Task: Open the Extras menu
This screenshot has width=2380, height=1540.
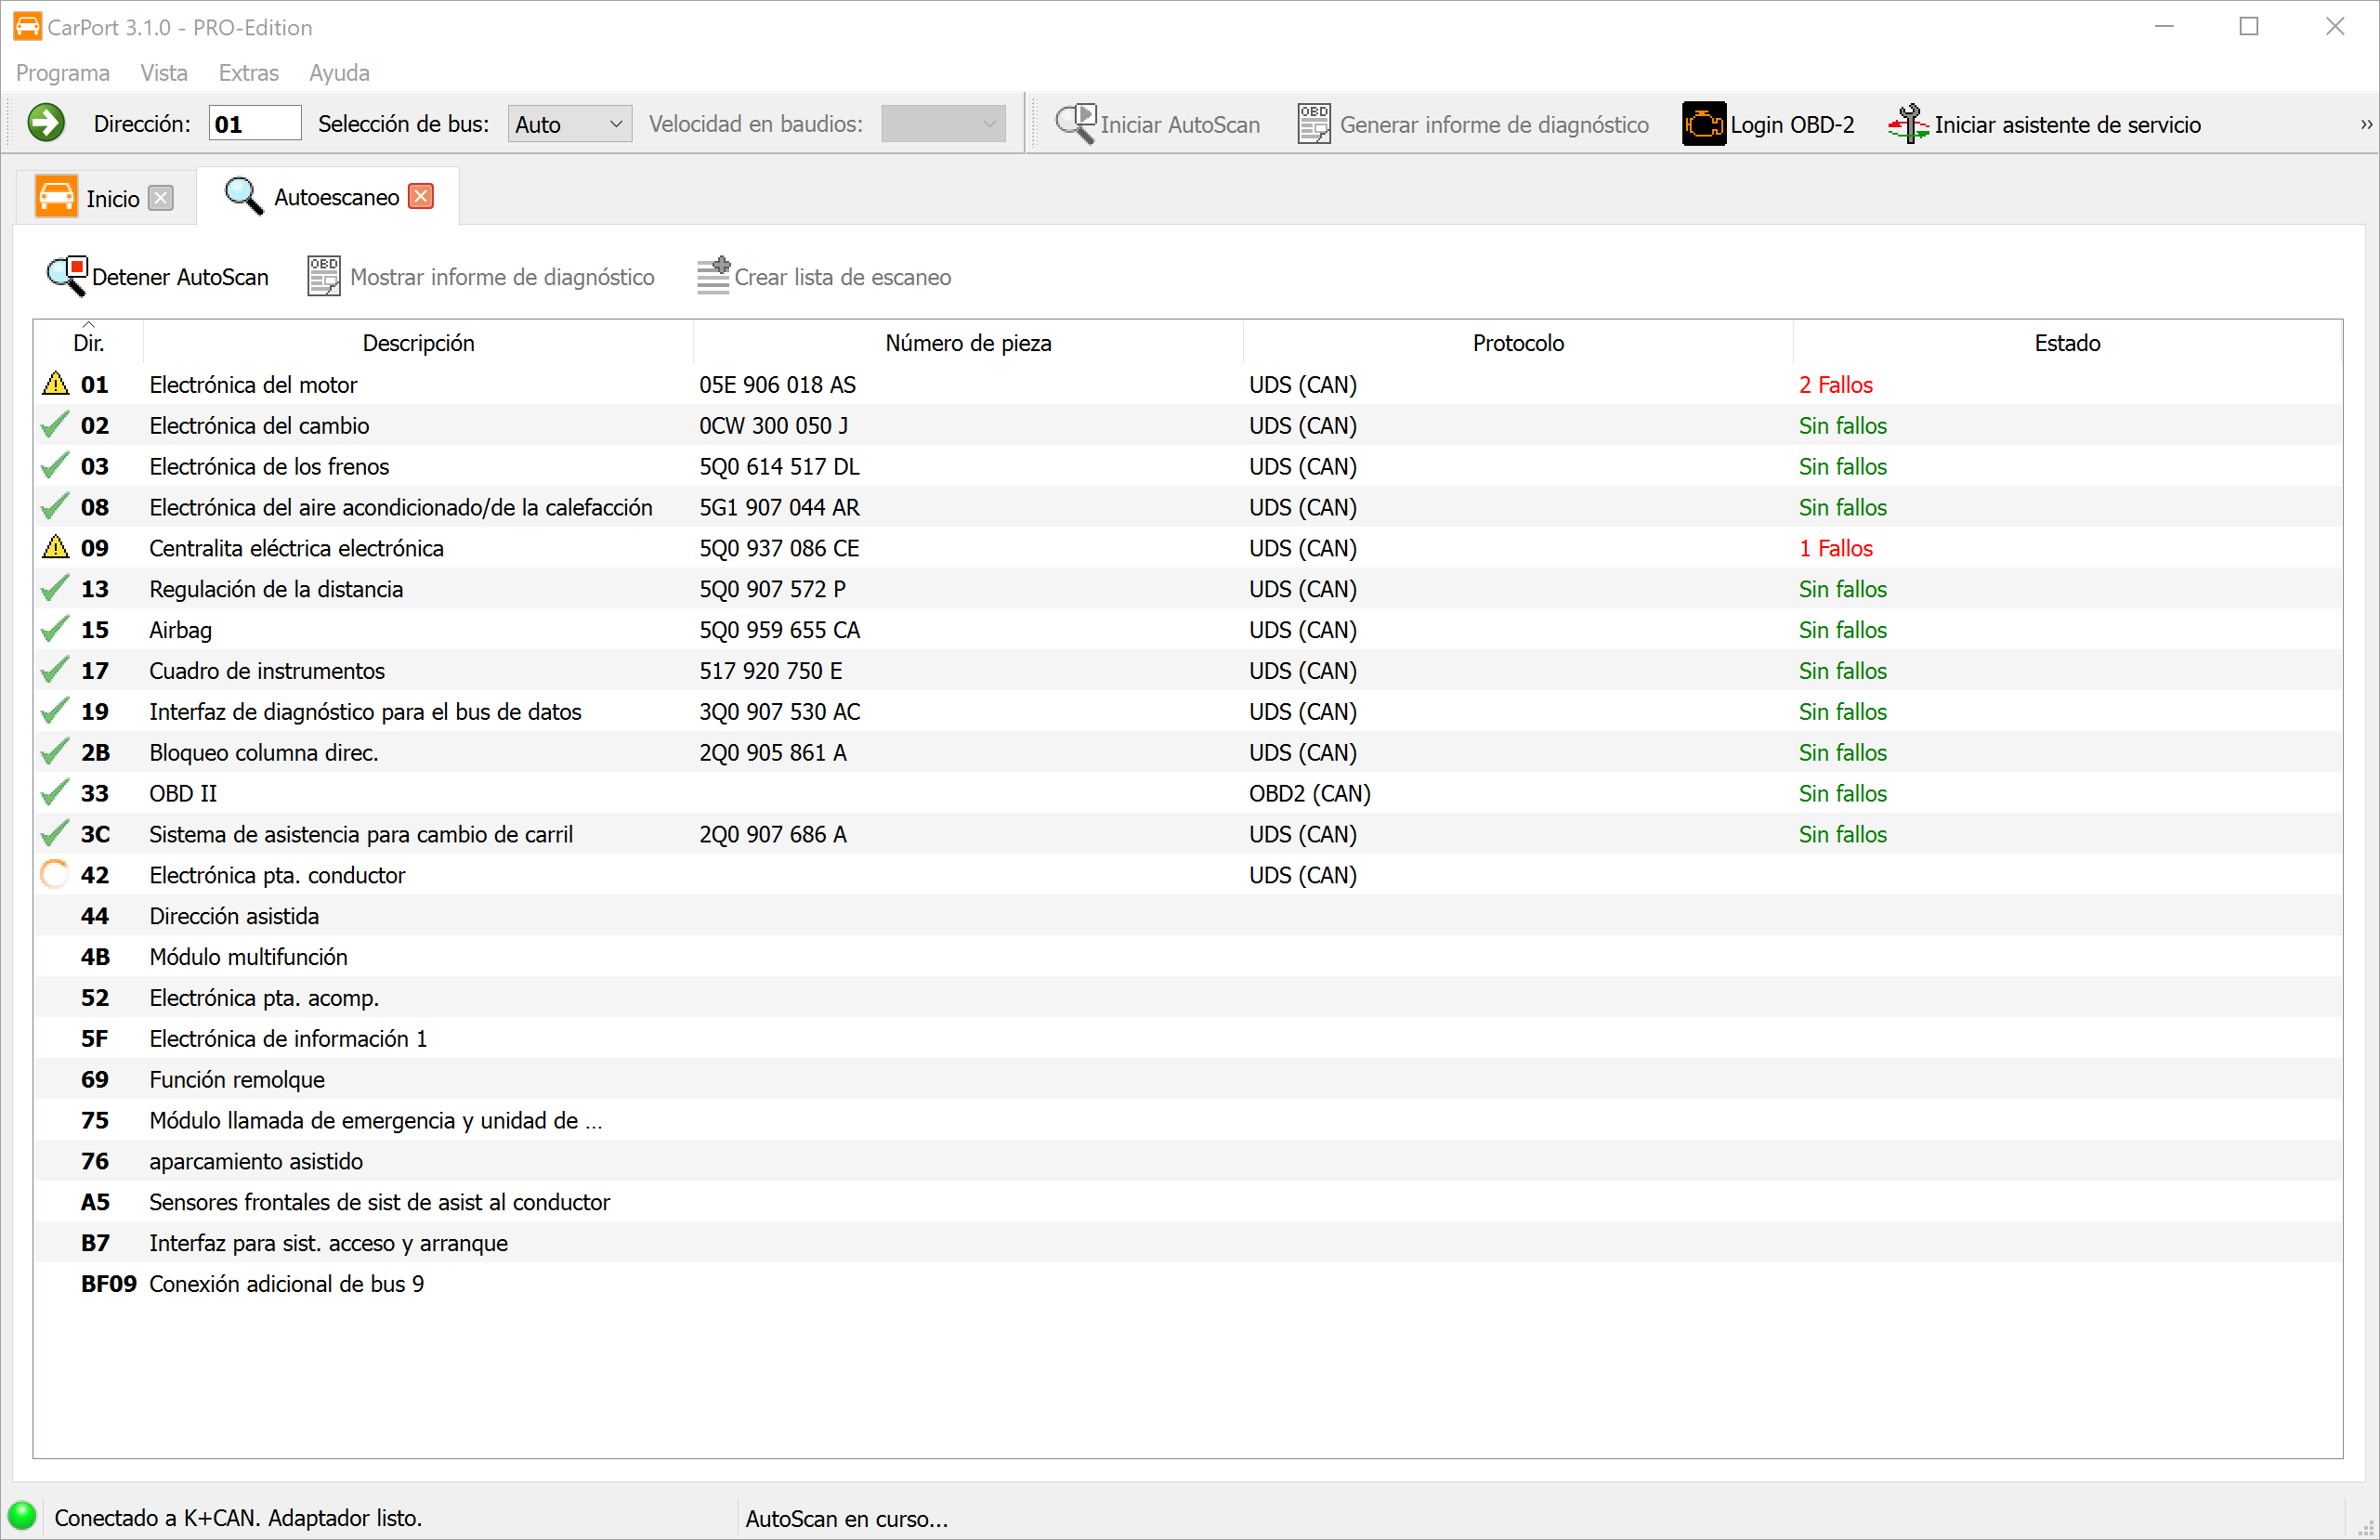Action: pyautogui.click(x=248, y=73)
